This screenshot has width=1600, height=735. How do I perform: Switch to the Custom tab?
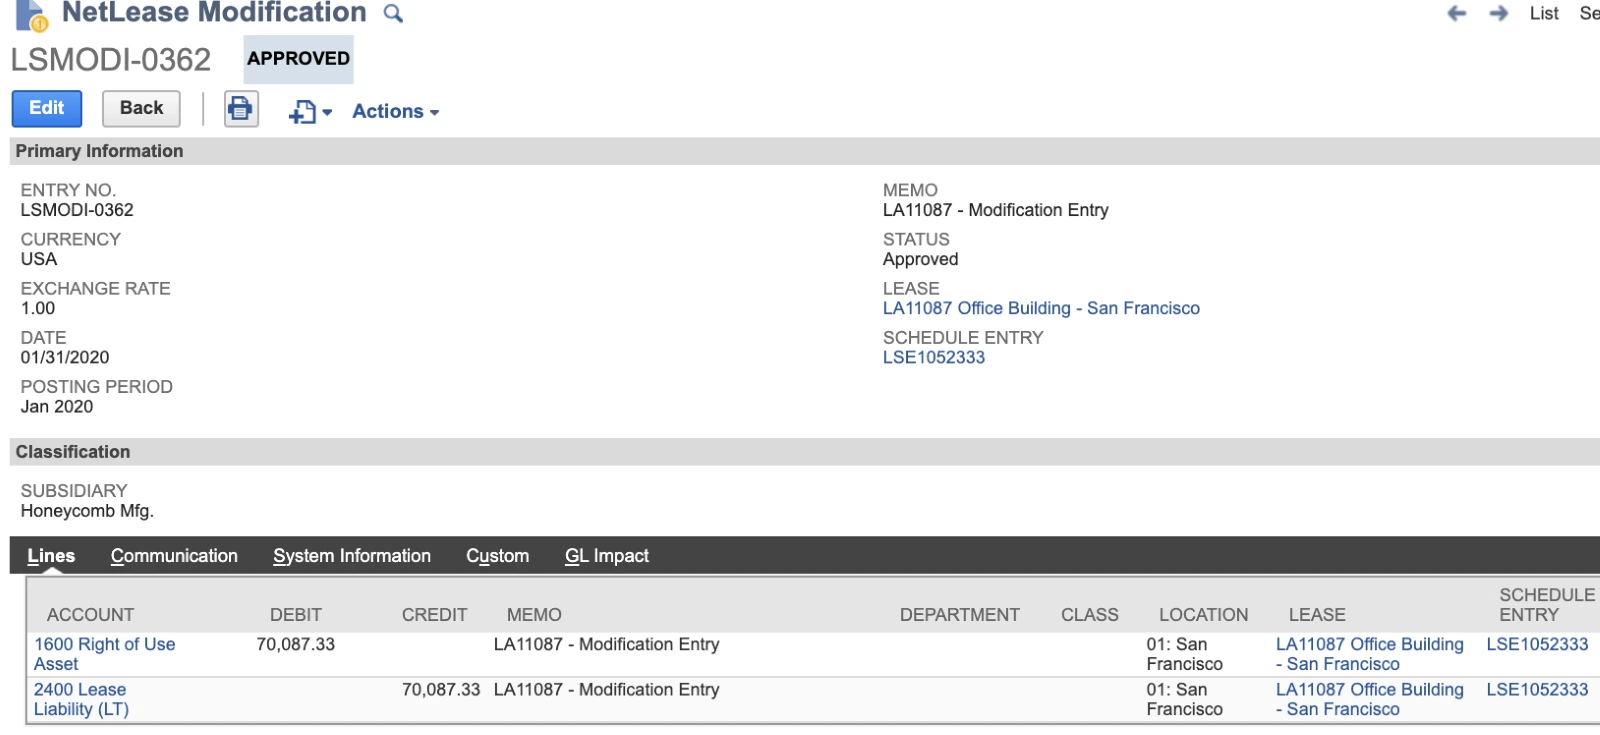pos(497,555)
